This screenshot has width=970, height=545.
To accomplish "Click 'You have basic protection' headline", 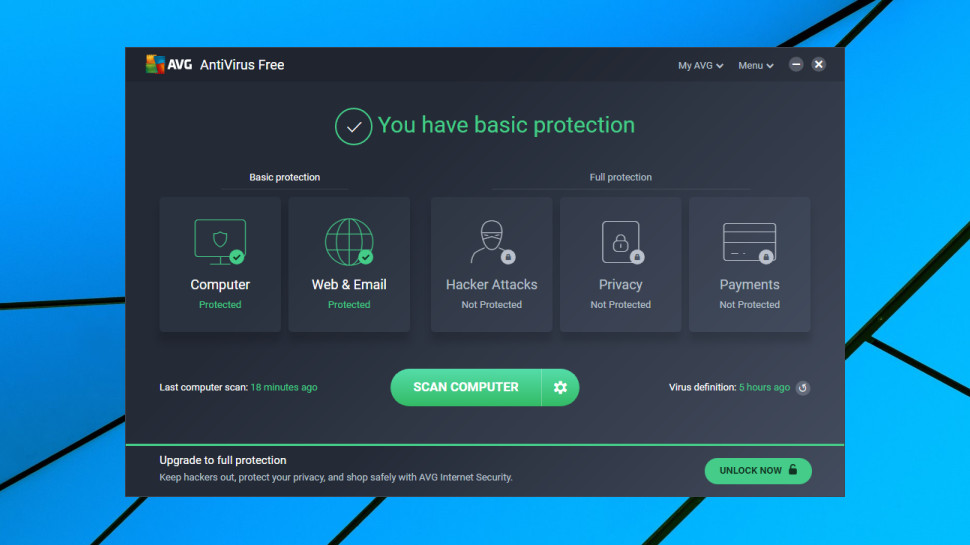I will [506, 126].
